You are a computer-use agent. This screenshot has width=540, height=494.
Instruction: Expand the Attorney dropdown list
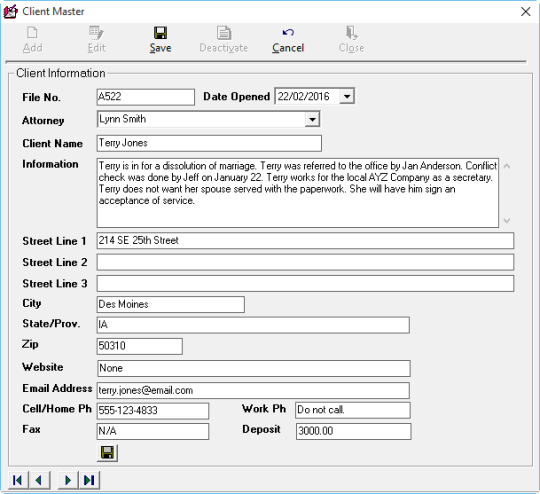click(x=312, y=120)
